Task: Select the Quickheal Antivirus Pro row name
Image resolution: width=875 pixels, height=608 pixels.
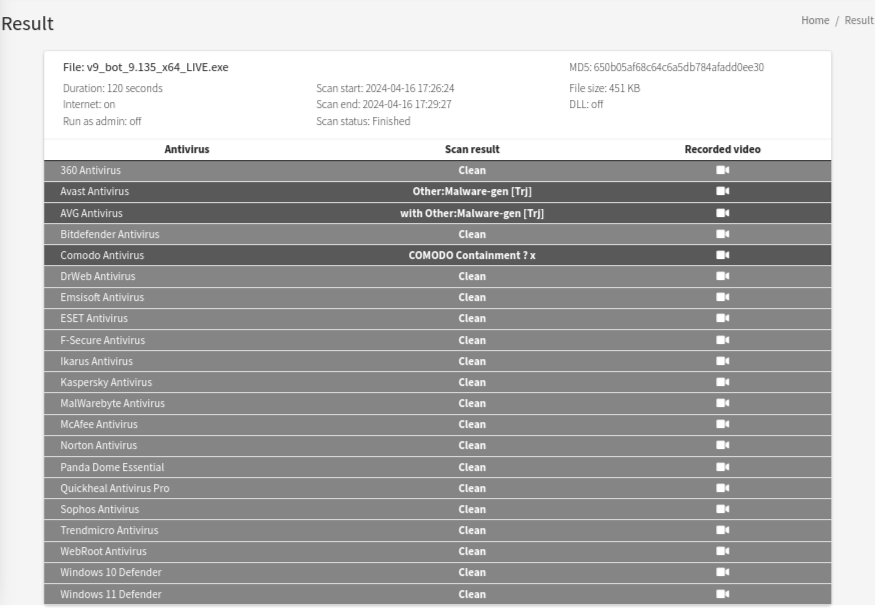Action: [x=115, y=488]
